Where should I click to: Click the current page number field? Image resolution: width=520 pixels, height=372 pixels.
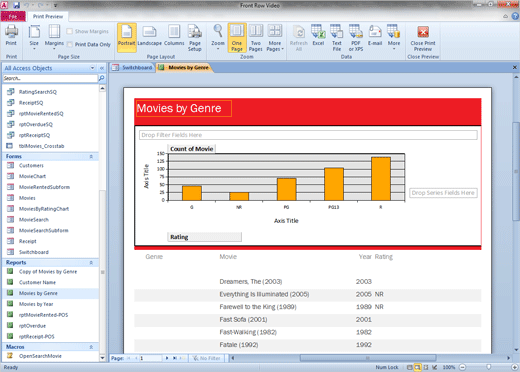pyautogui.click(x=151, y=358)
